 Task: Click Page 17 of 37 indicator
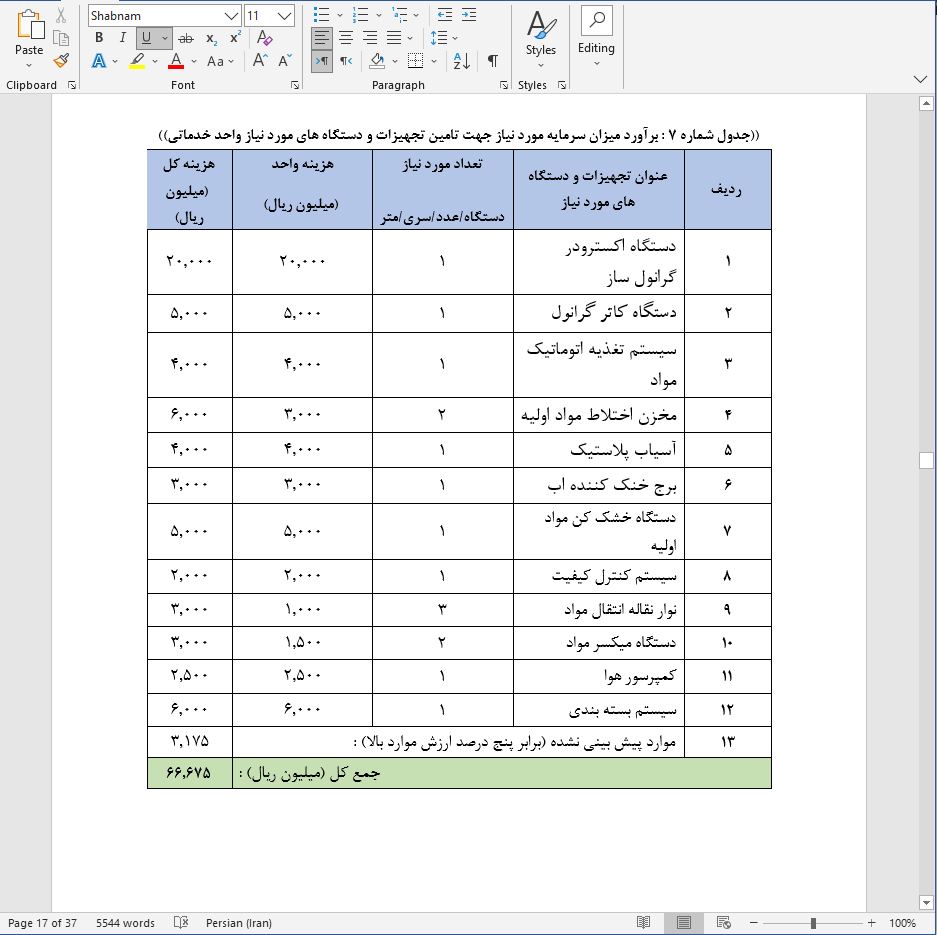point(42,923)
